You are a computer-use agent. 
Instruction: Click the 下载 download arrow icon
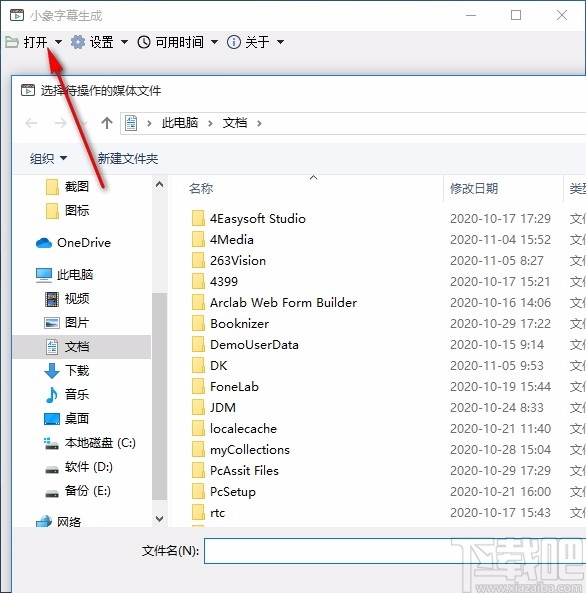click(52, 371)
